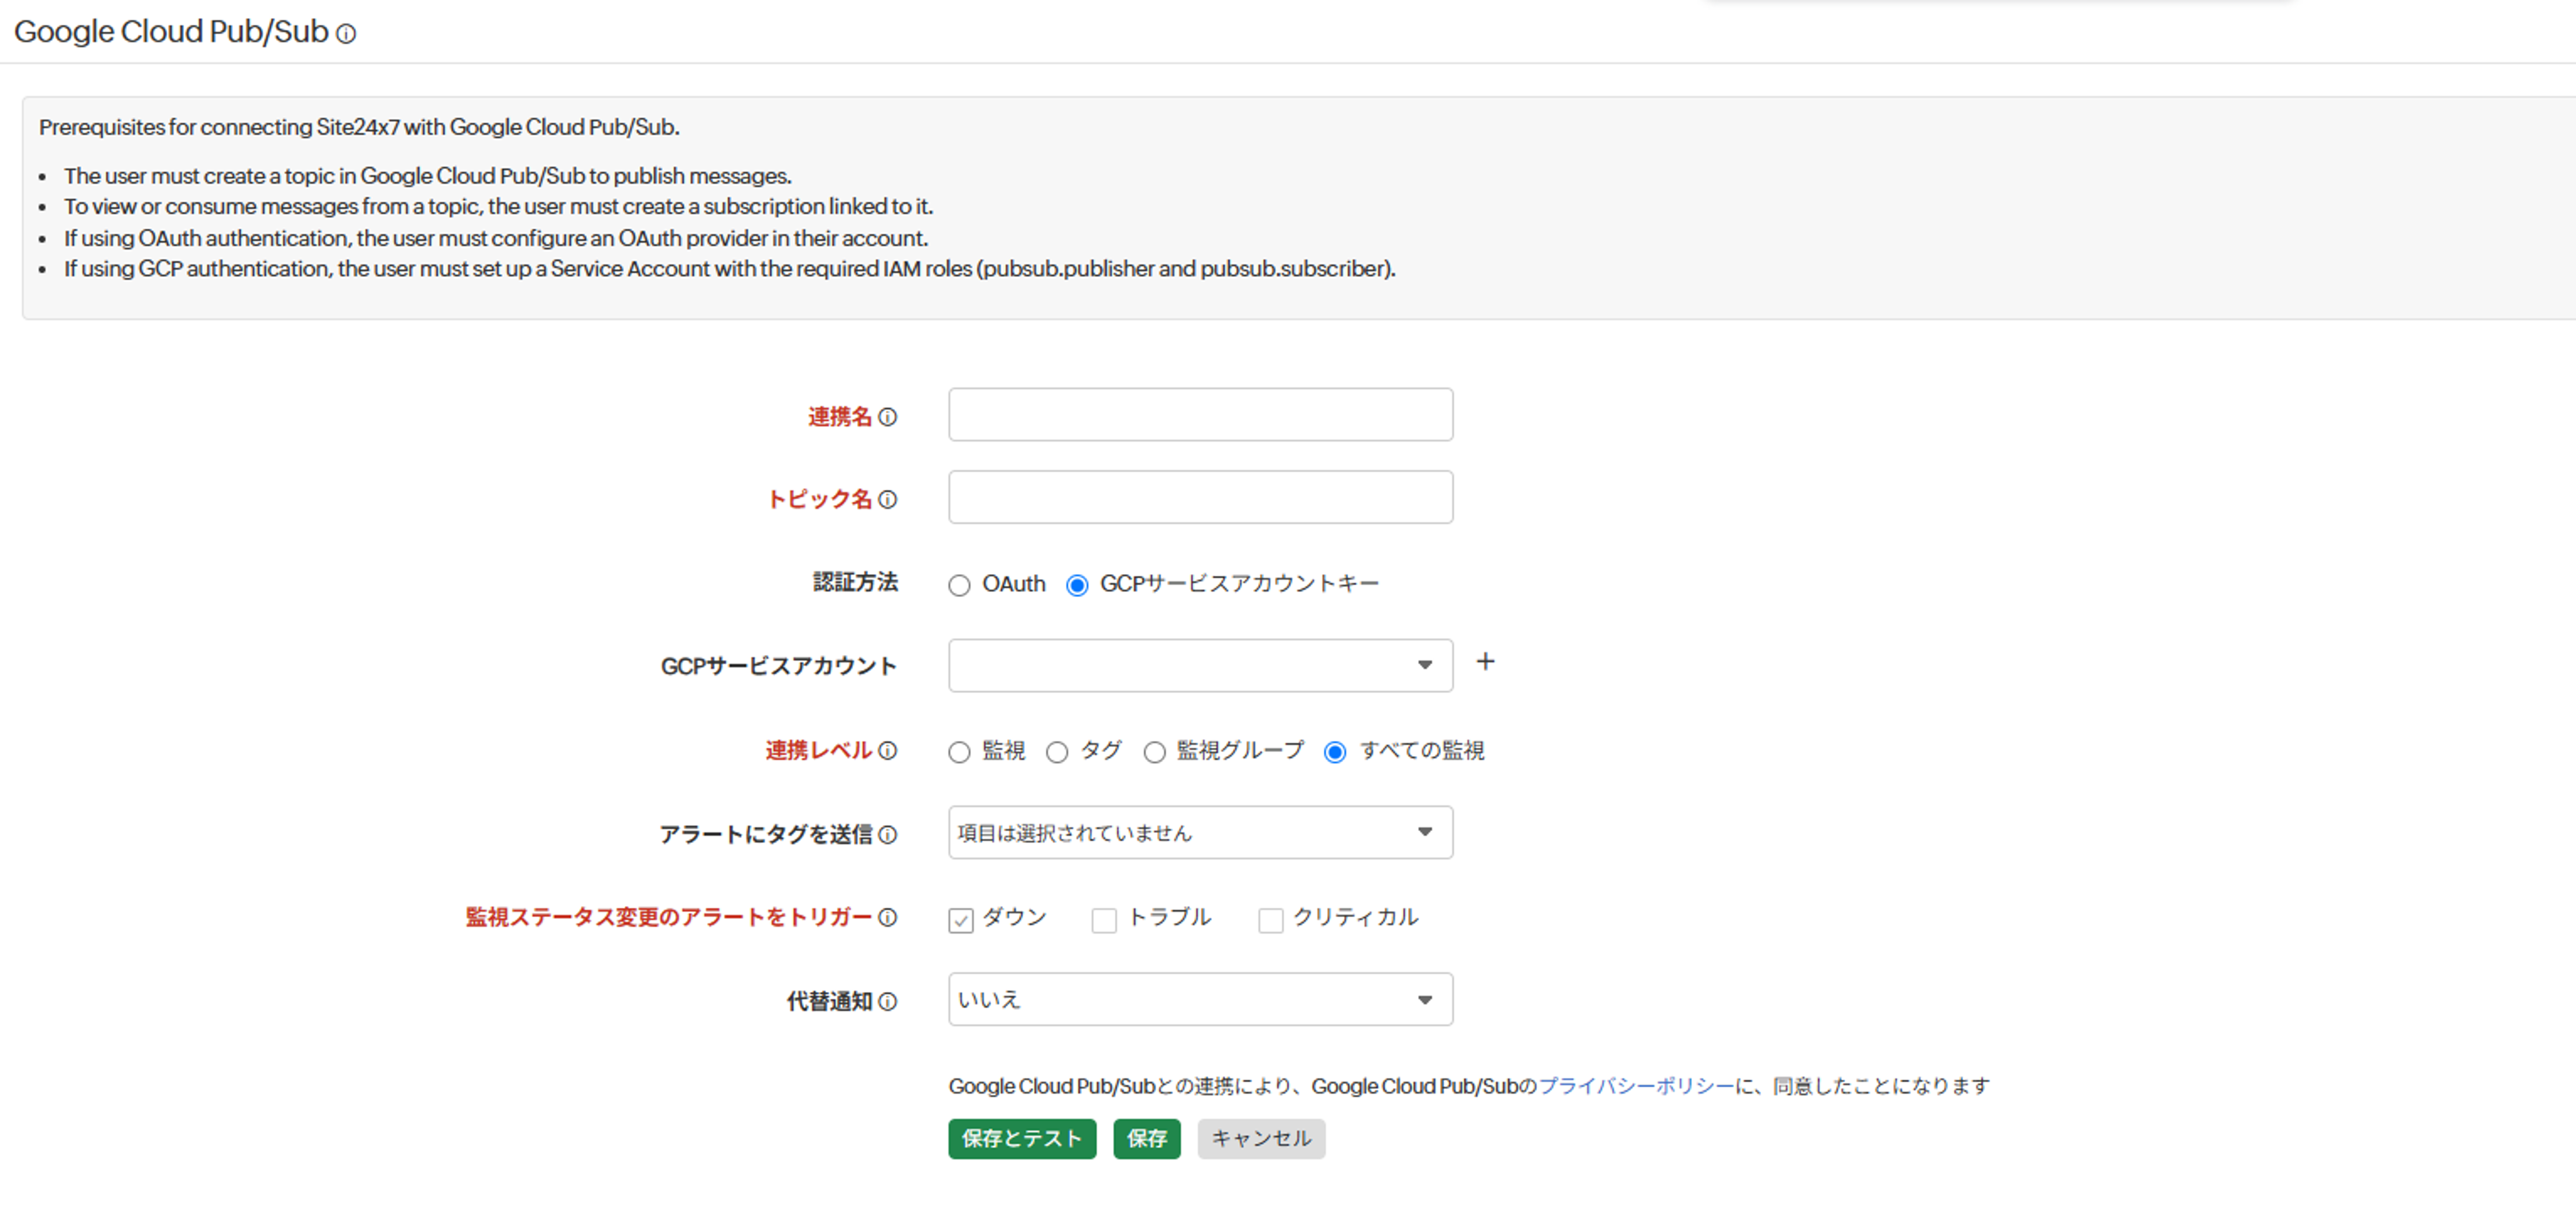Click the 認証方法 label

coord(855,582)
